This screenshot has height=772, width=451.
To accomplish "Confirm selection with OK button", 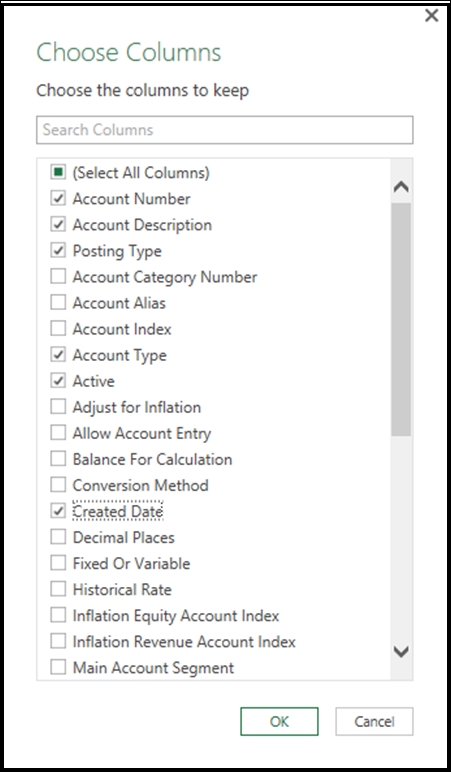I will [x=279, y=722].
